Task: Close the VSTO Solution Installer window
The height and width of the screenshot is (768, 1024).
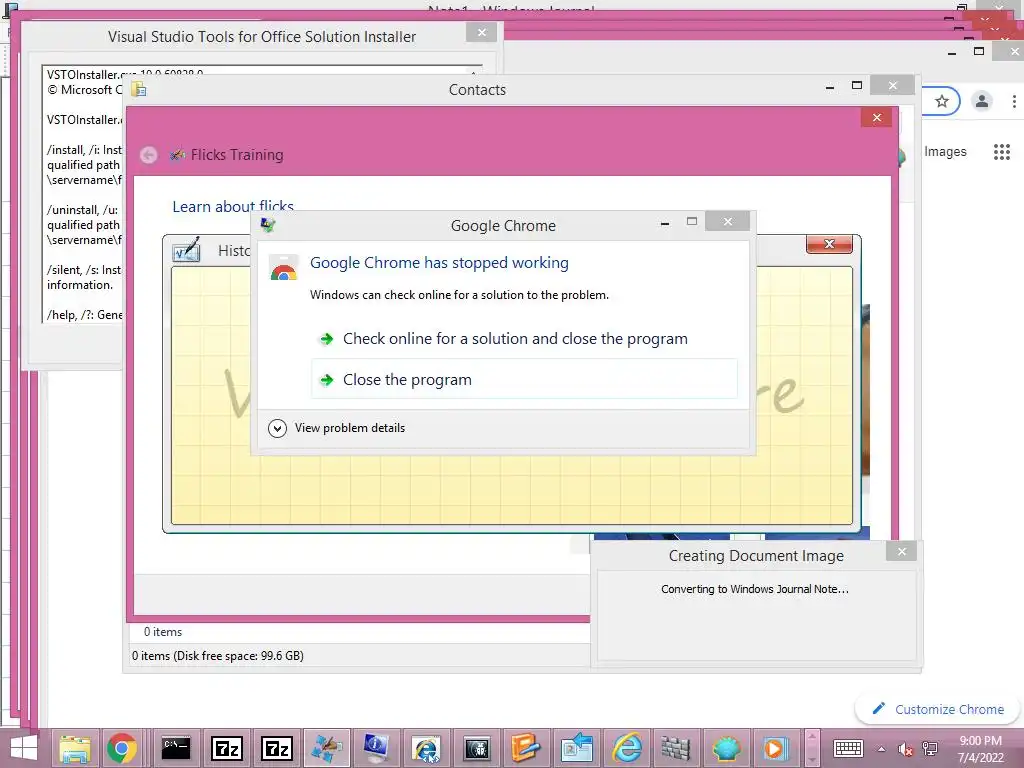Action: tap(481, 32)
